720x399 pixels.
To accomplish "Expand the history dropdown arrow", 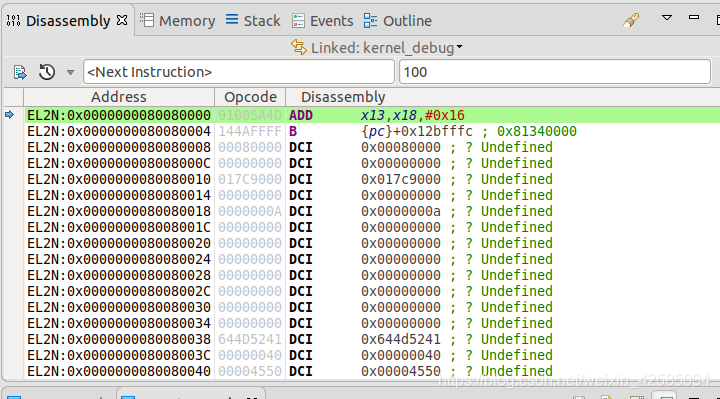I will point(70,72).
